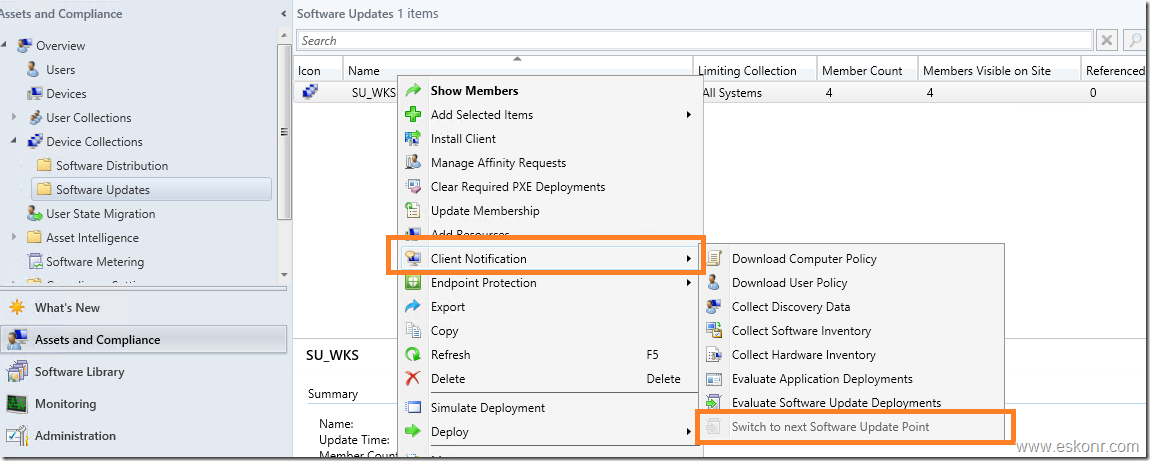Click the Show Members green arrow icon
1150x461 pixels.
[413, 91]
